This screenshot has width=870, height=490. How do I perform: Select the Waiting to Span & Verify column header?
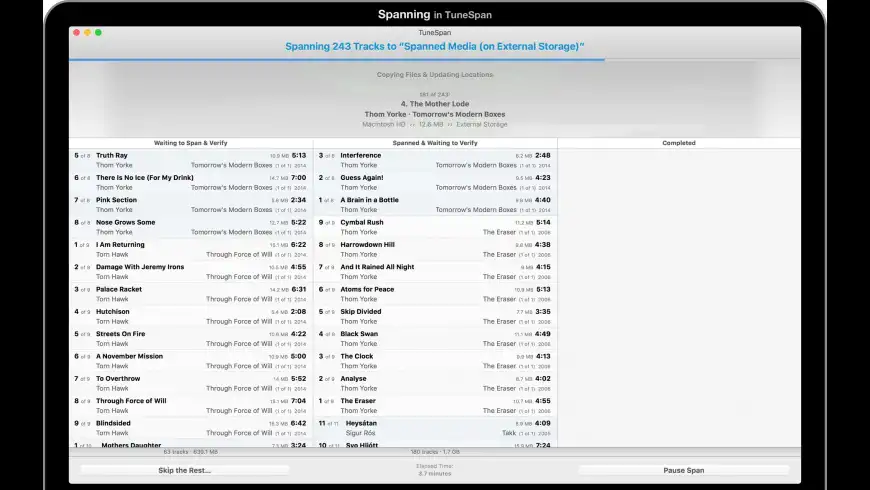[x=190, y=143]
